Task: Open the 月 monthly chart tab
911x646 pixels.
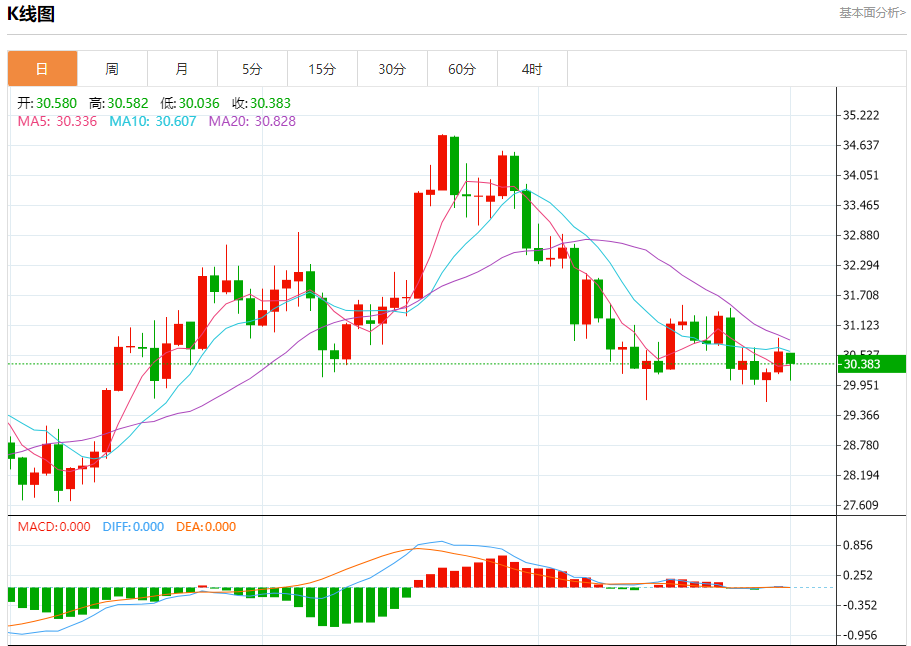Action: click(182, 69)
